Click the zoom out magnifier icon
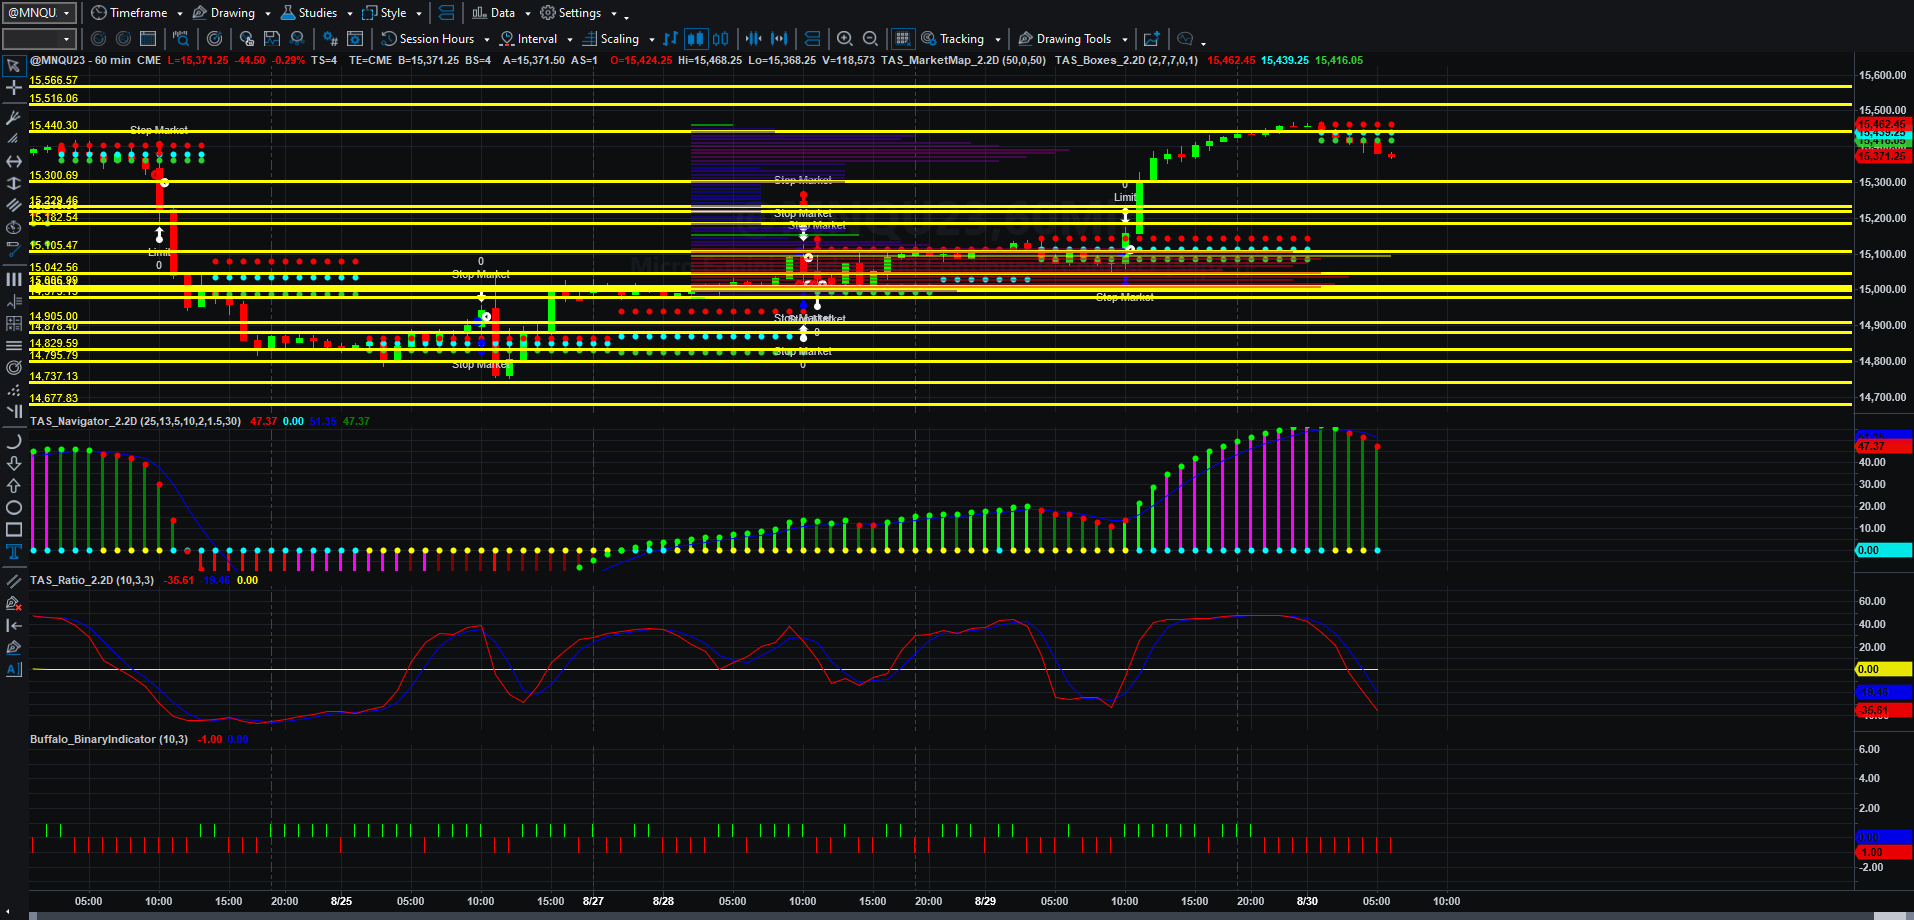Screen dimensions: 1914x920 click(x=870, y=39)
